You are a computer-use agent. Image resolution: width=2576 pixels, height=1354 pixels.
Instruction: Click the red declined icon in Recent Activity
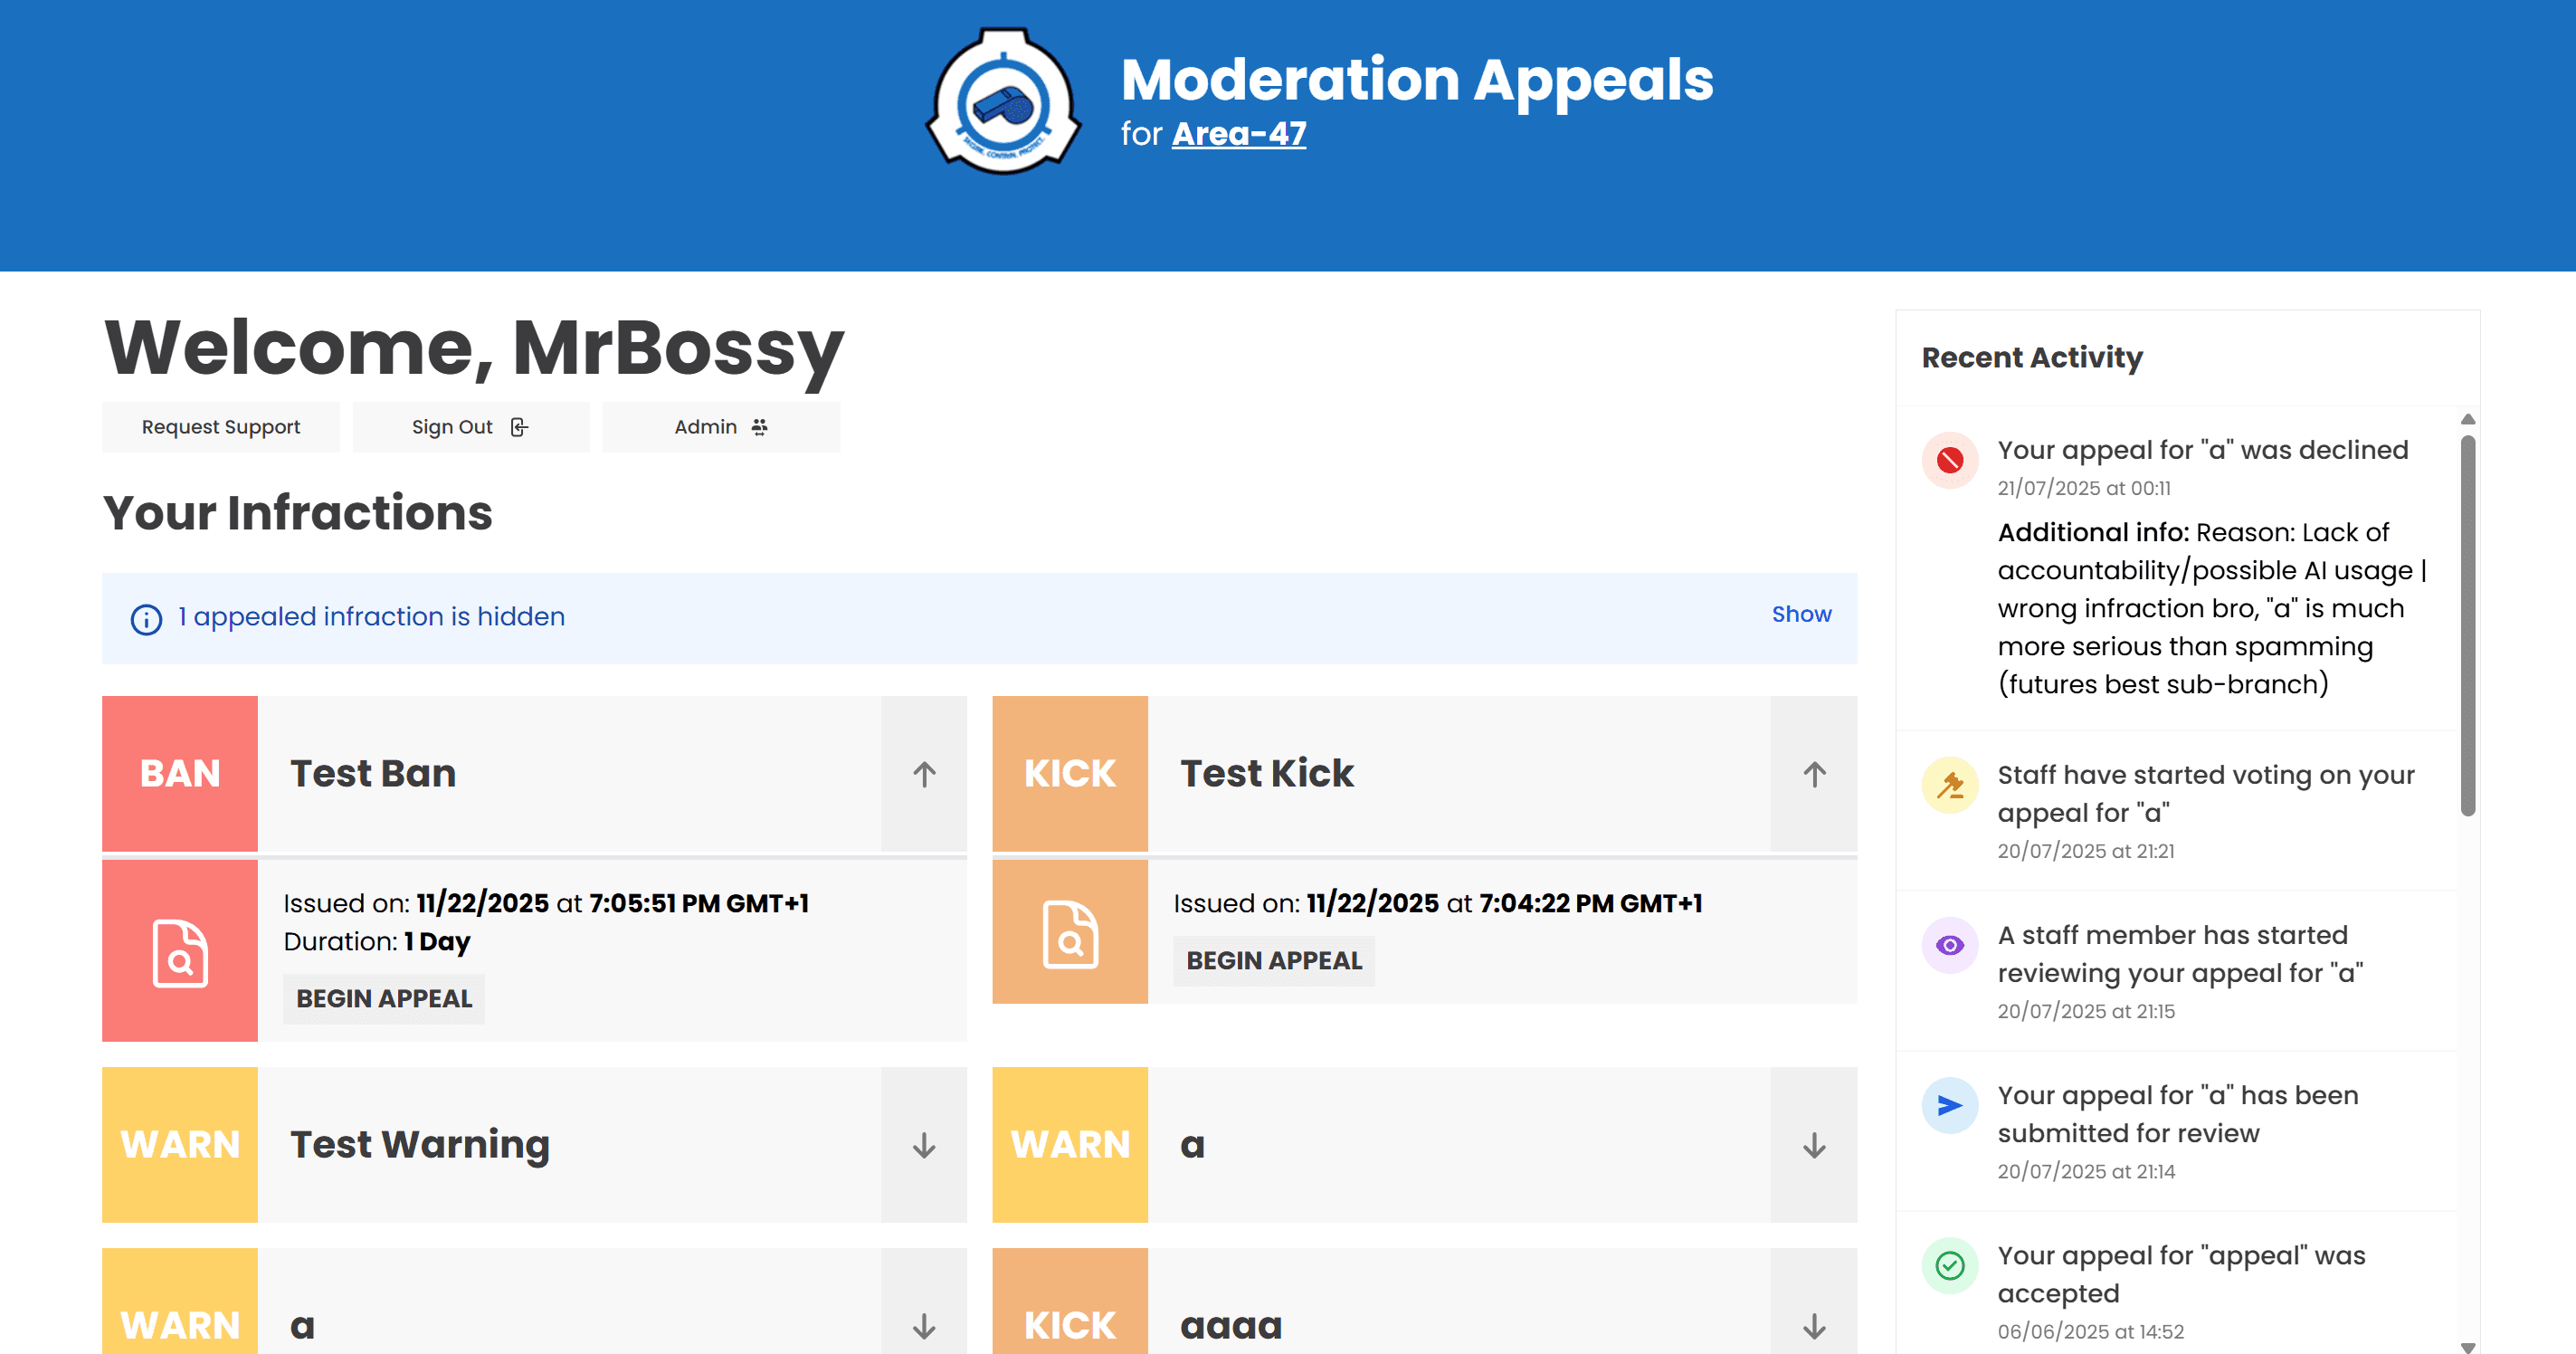[x=1948, y=461]
